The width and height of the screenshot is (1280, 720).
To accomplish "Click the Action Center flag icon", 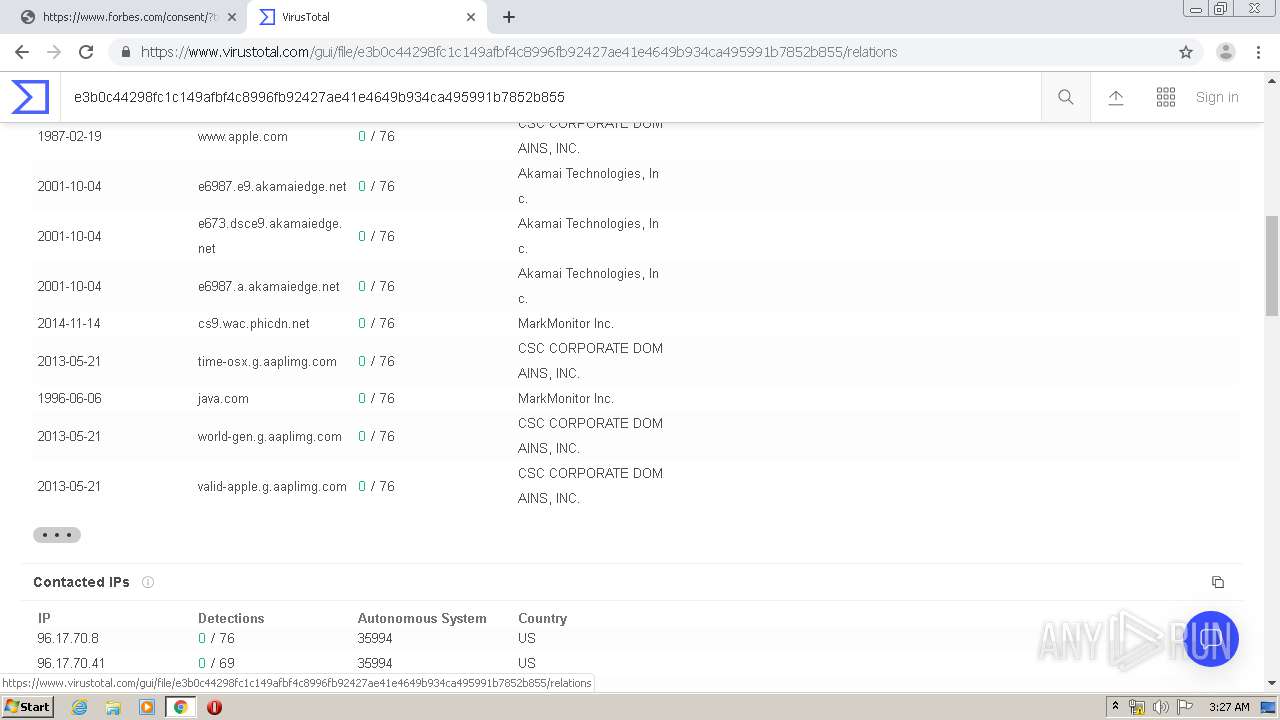I will tap(1185, 707).
